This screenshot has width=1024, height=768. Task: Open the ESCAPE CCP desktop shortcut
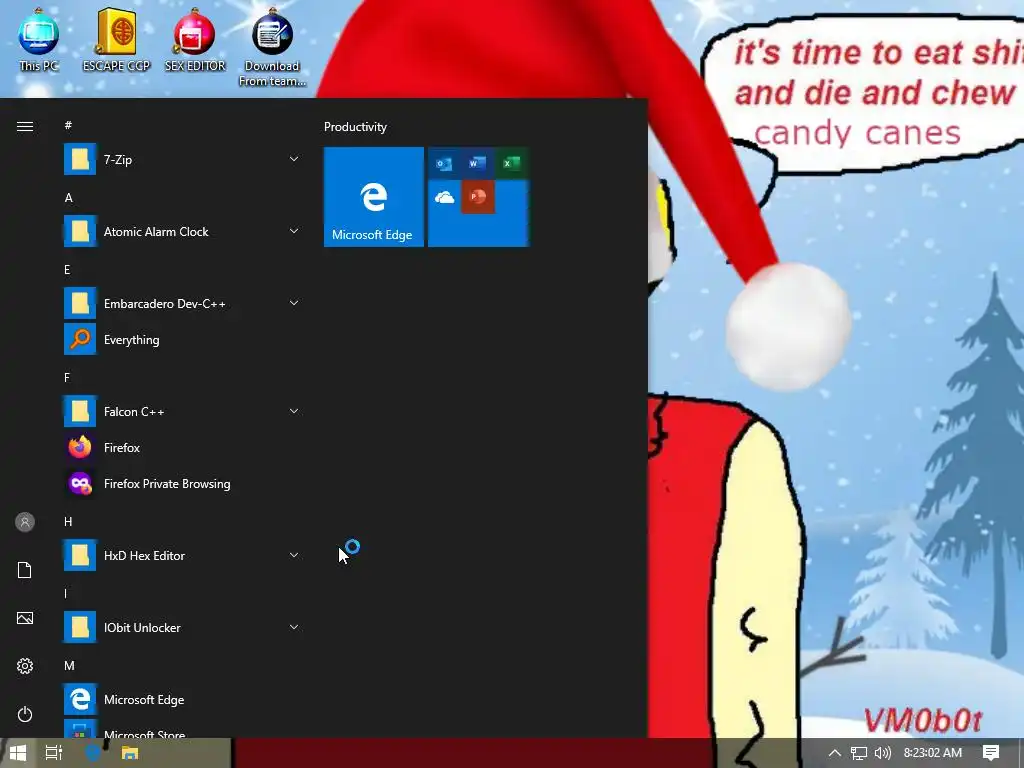(116, 39)
